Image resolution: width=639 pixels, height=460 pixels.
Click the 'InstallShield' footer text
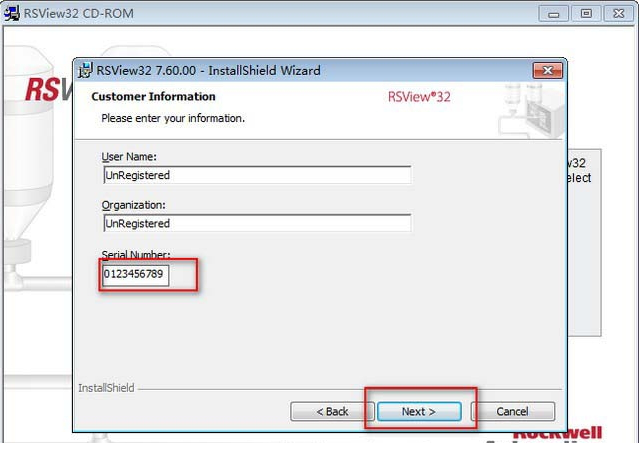click(x=106, y=388)
